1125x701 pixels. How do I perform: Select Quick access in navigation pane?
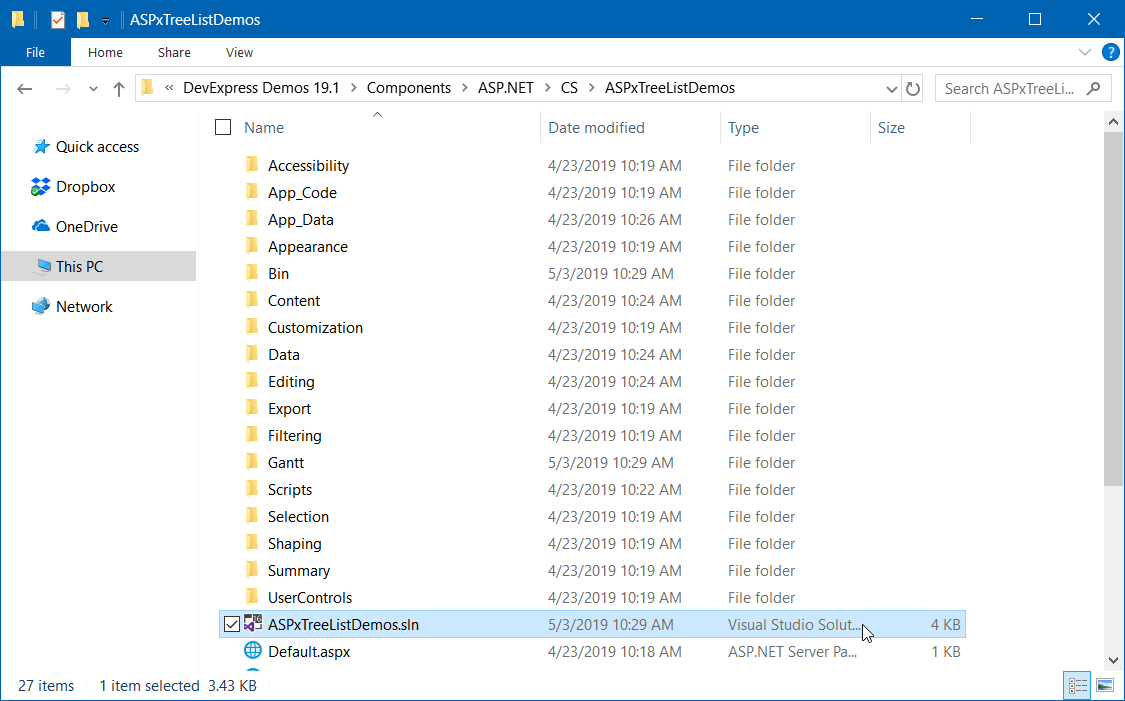98,146
